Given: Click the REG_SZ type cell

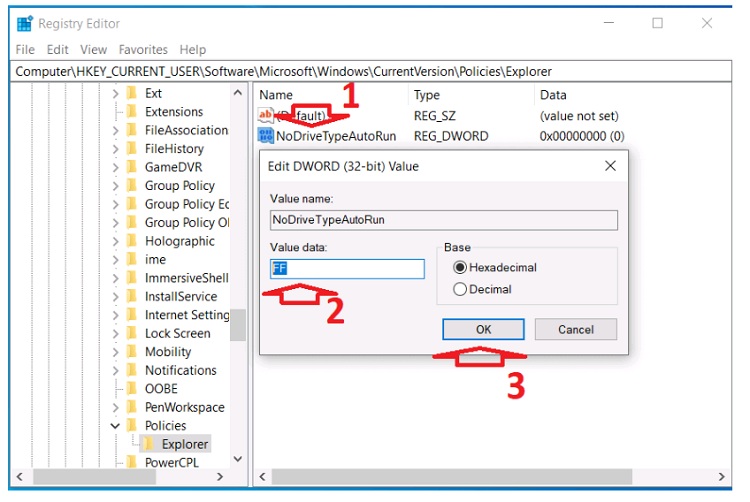Looking at the screenshot, I should pos(434,116).
